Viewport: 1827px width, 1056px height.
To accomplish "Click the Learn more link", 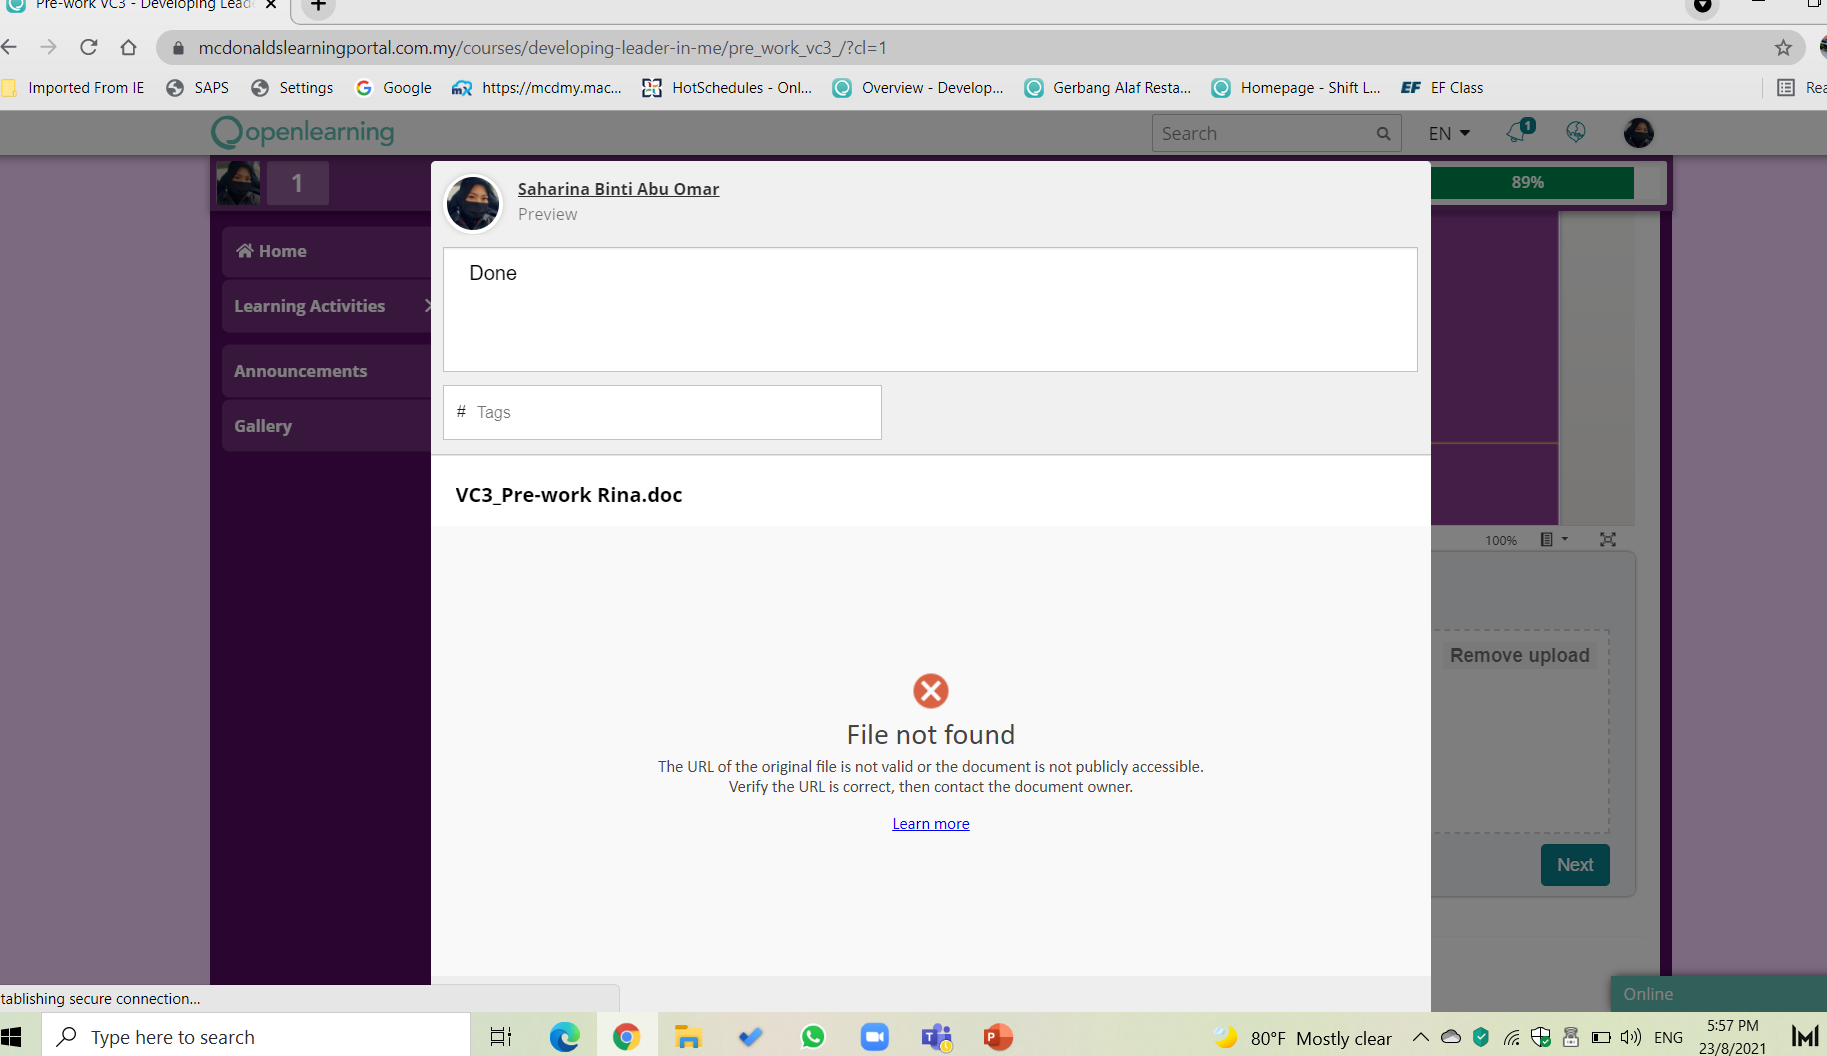I will [x=930, y=824].
